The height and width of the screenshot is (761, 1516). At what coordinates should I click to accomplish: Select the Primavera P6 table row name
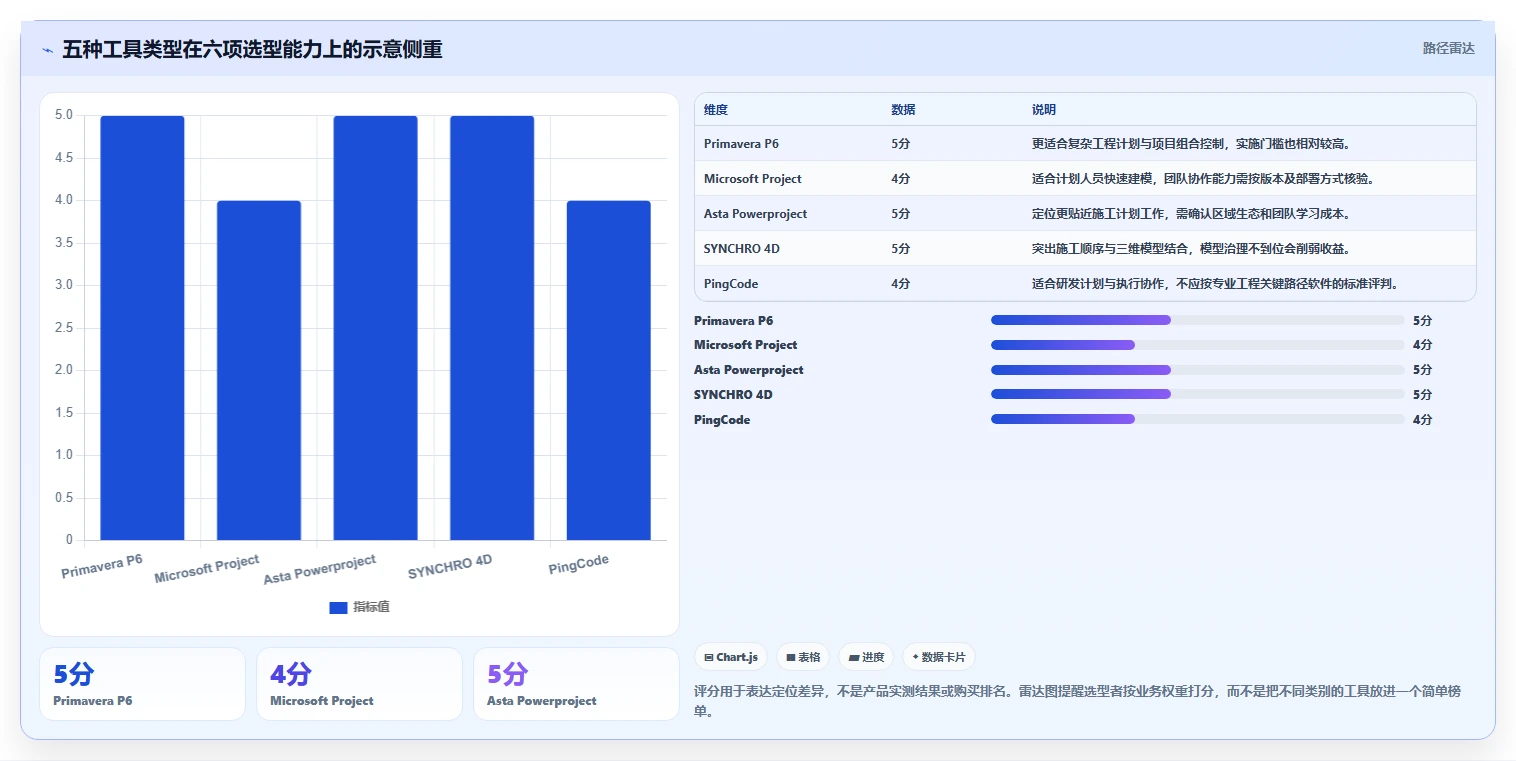741,144
